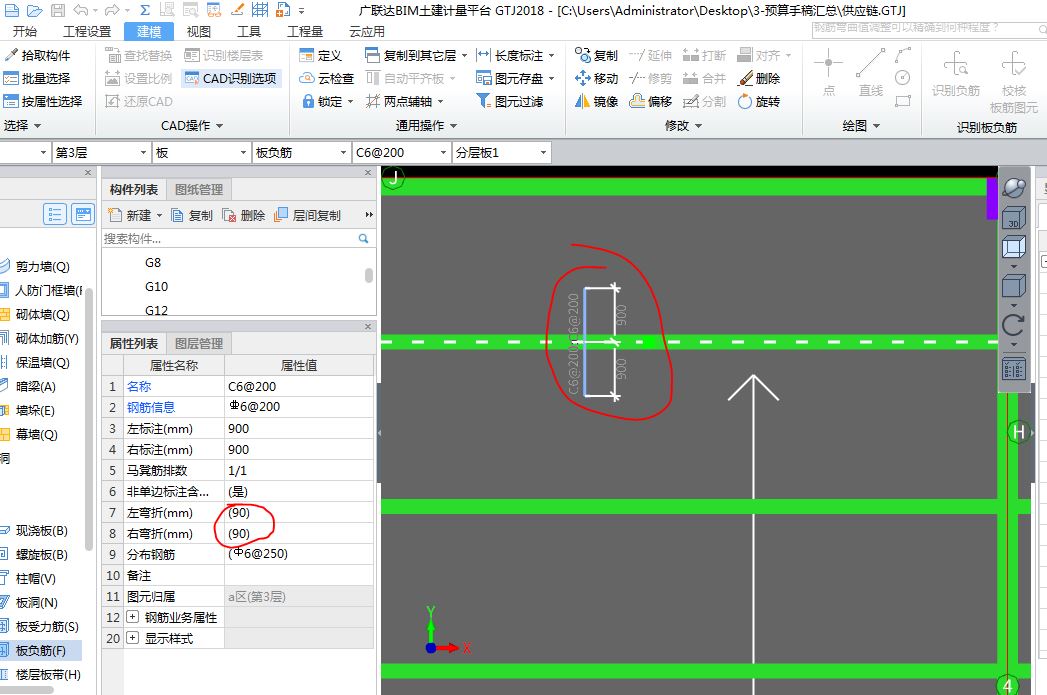The width and height of the screenshot is (1047, 695).
Task: Click 识别负筋 recognize negative rebar
Action: pyautogui.click(x=956, y=73)
